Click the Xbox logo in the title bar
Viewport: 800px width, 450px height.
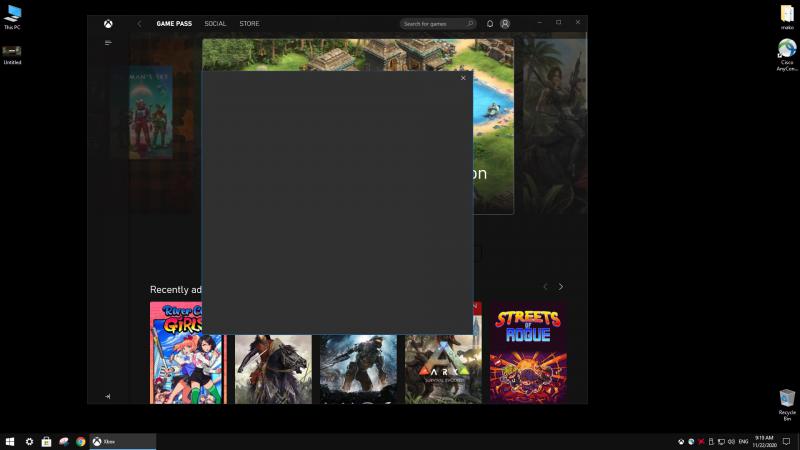pos(108,23)
